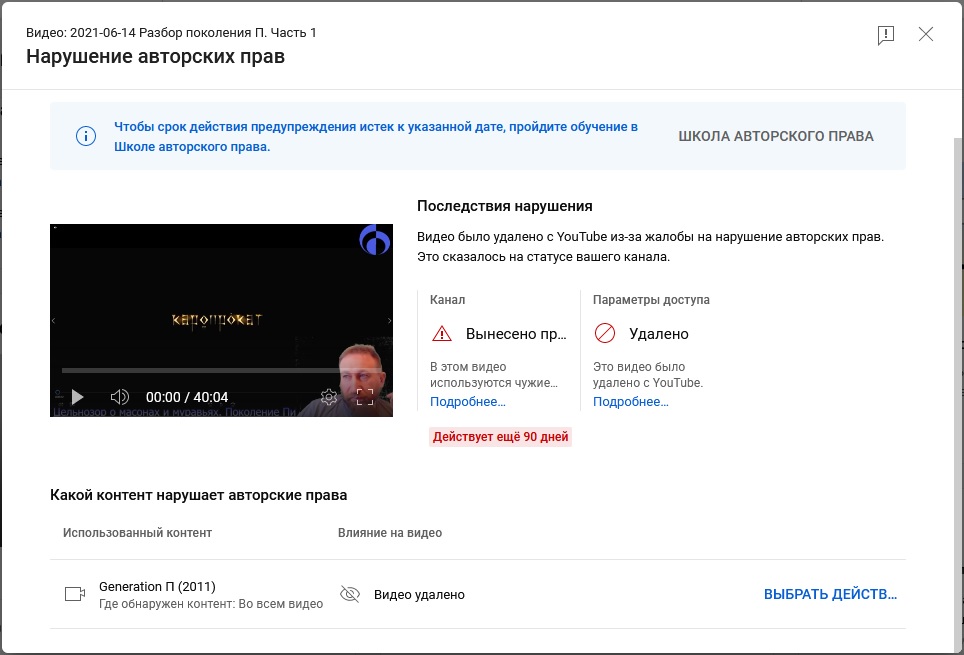
Task: Click the small back arrow in video corner
Action: [x=55, y=228]
